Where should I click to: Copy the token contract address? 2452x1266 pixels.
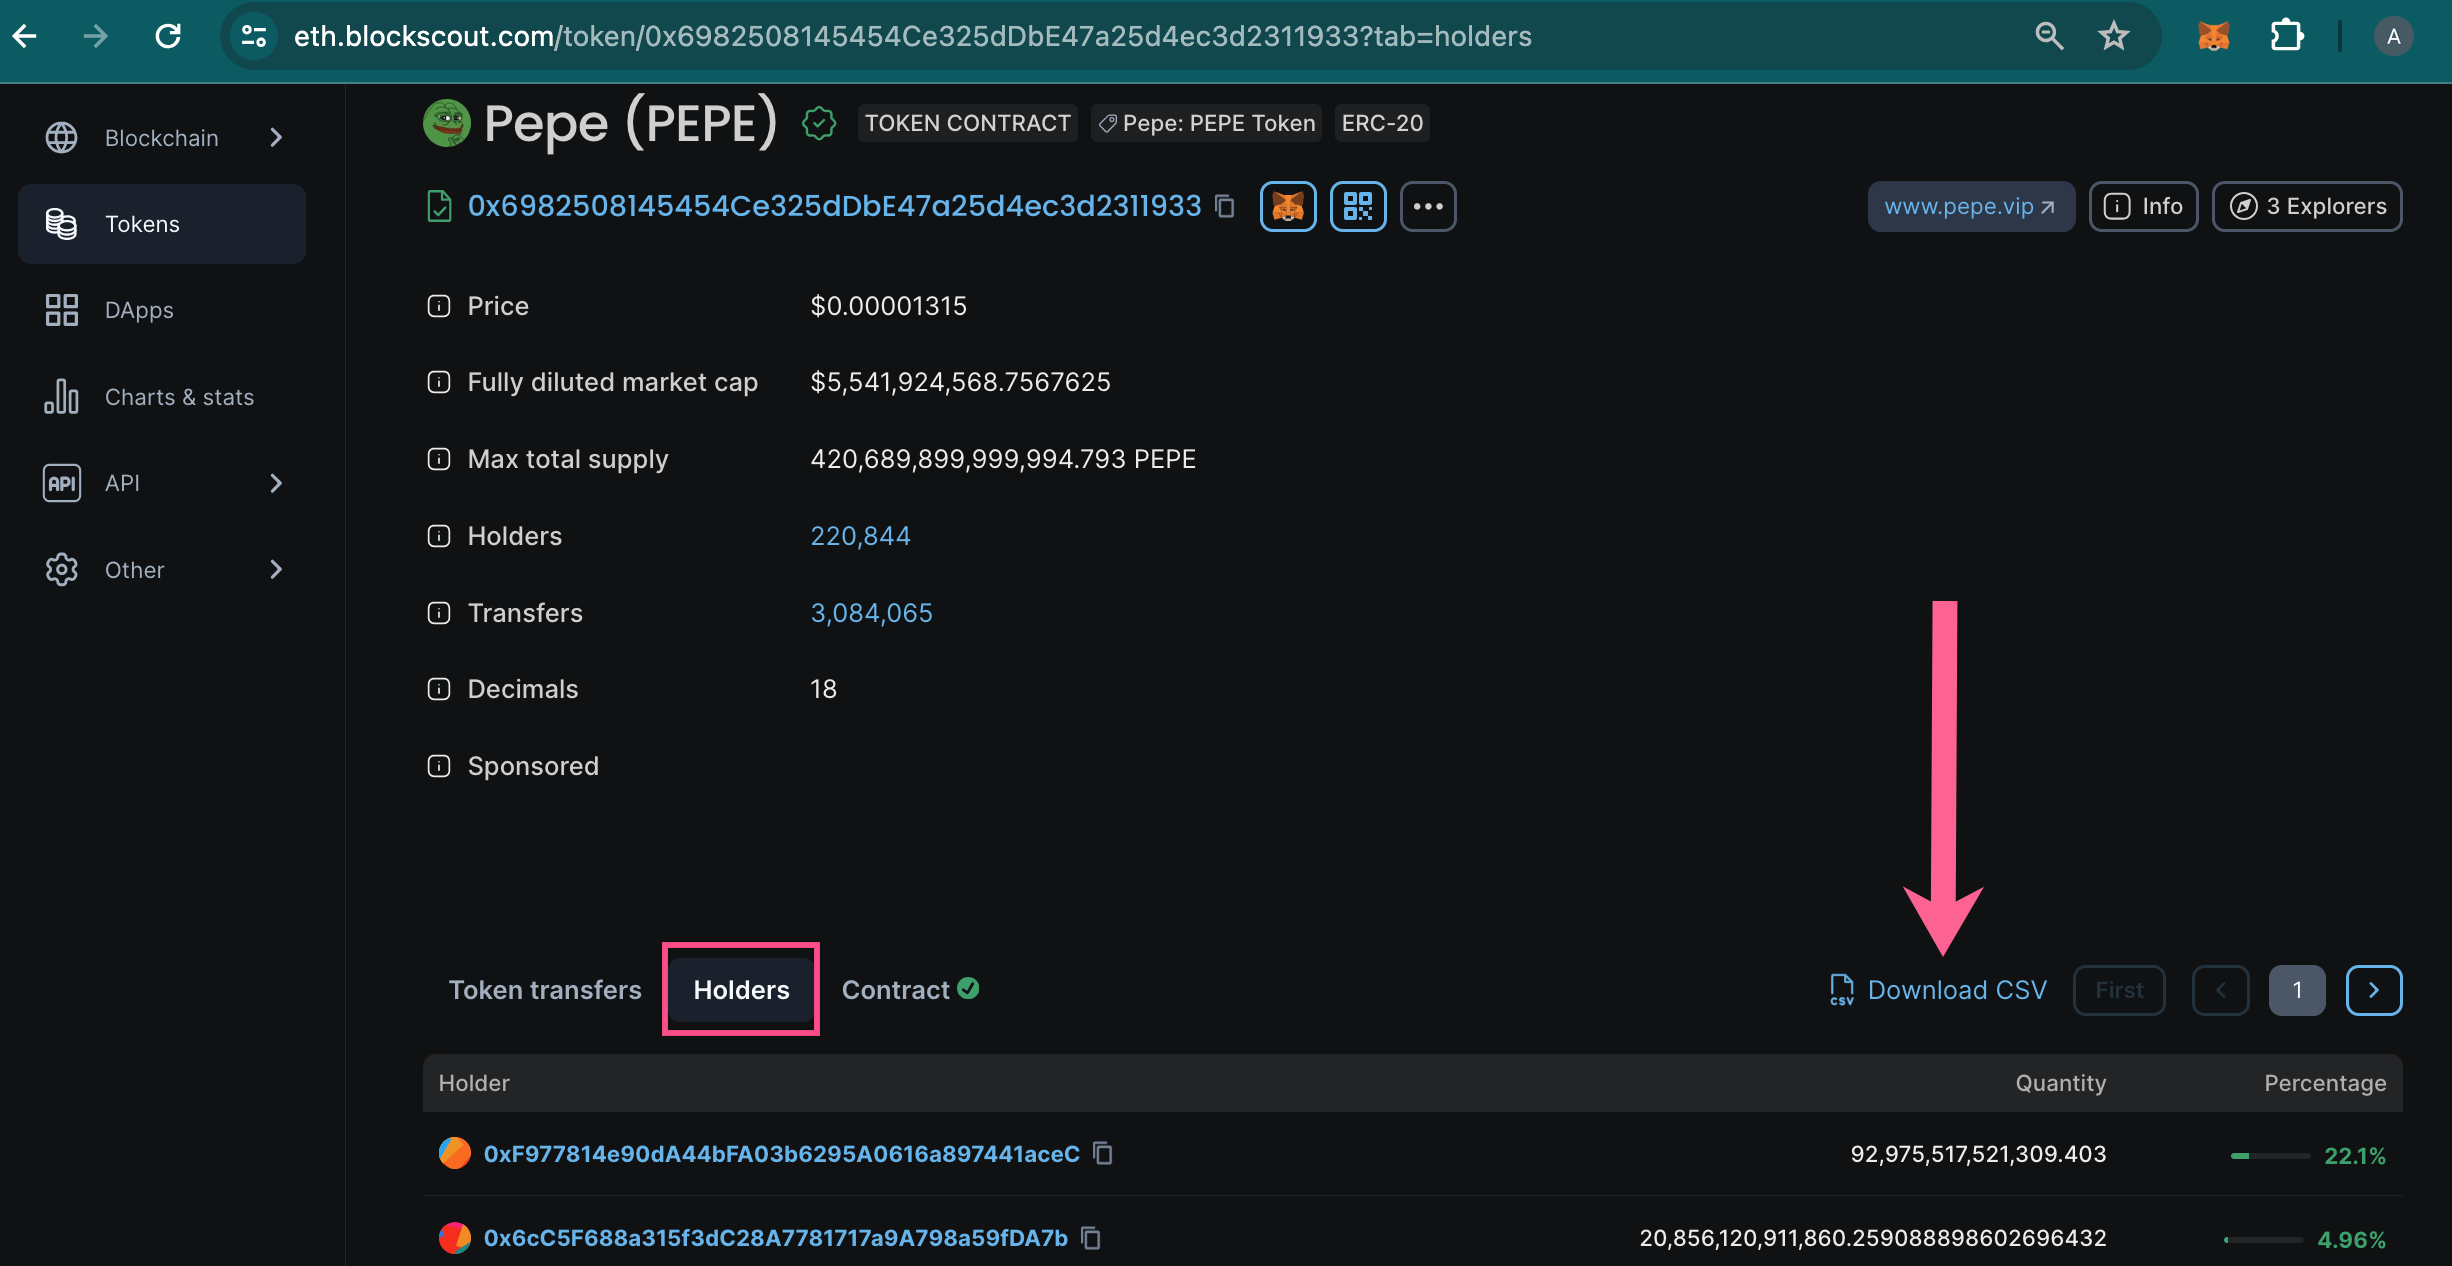(x=1225, y=206)
